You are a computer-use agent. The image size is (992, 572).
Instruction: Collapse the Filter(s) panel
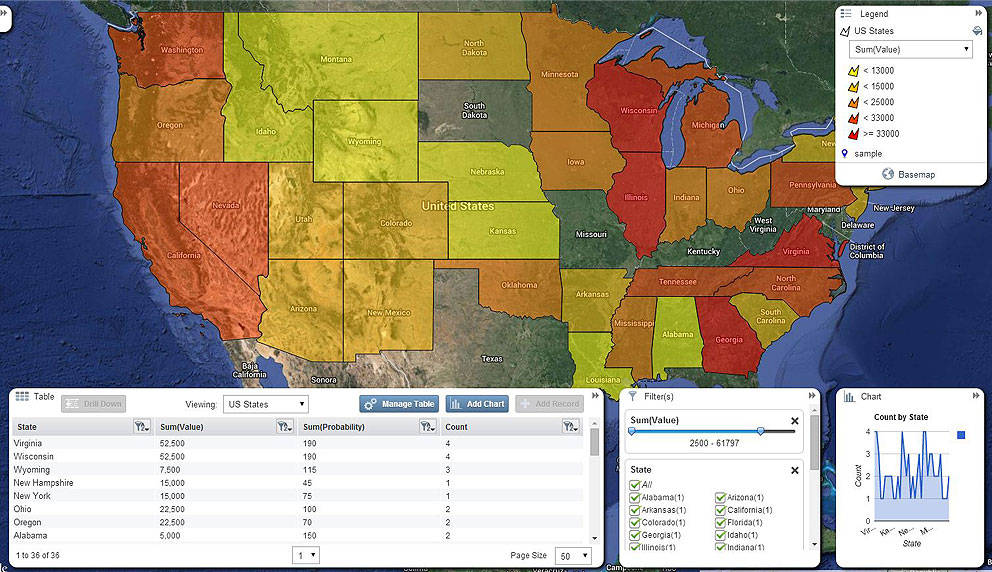click(811, 396)
